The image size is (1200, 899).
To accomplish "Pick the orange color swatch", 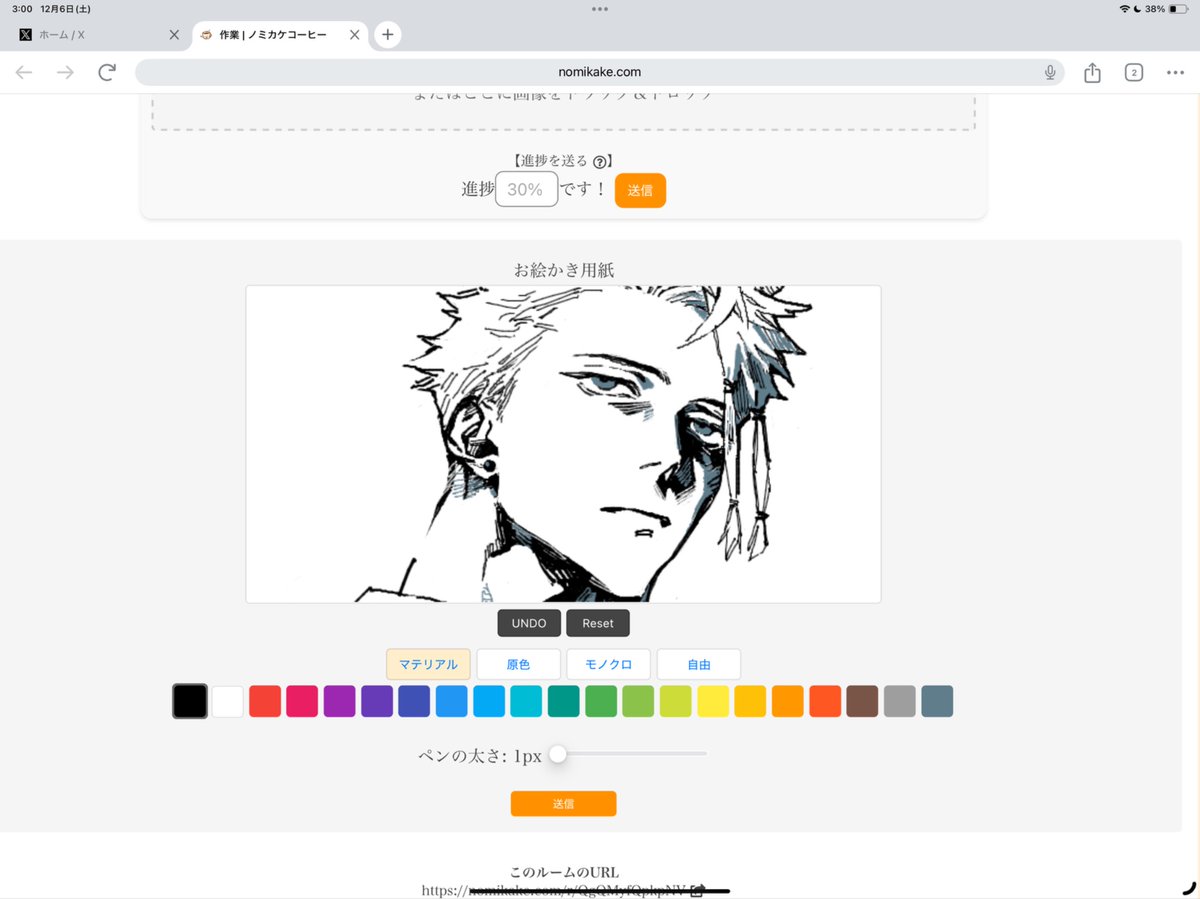I will (788, 701).
